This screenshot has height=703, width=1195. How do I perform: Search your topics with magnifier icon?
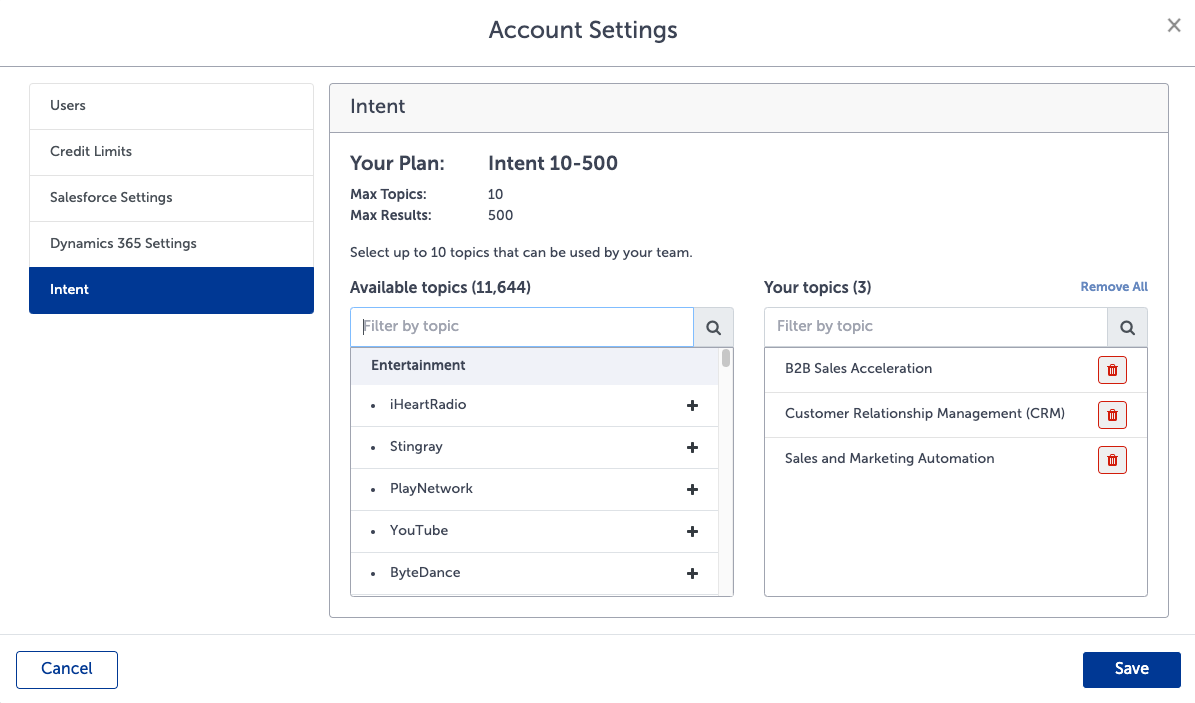tap(1127, 327)
